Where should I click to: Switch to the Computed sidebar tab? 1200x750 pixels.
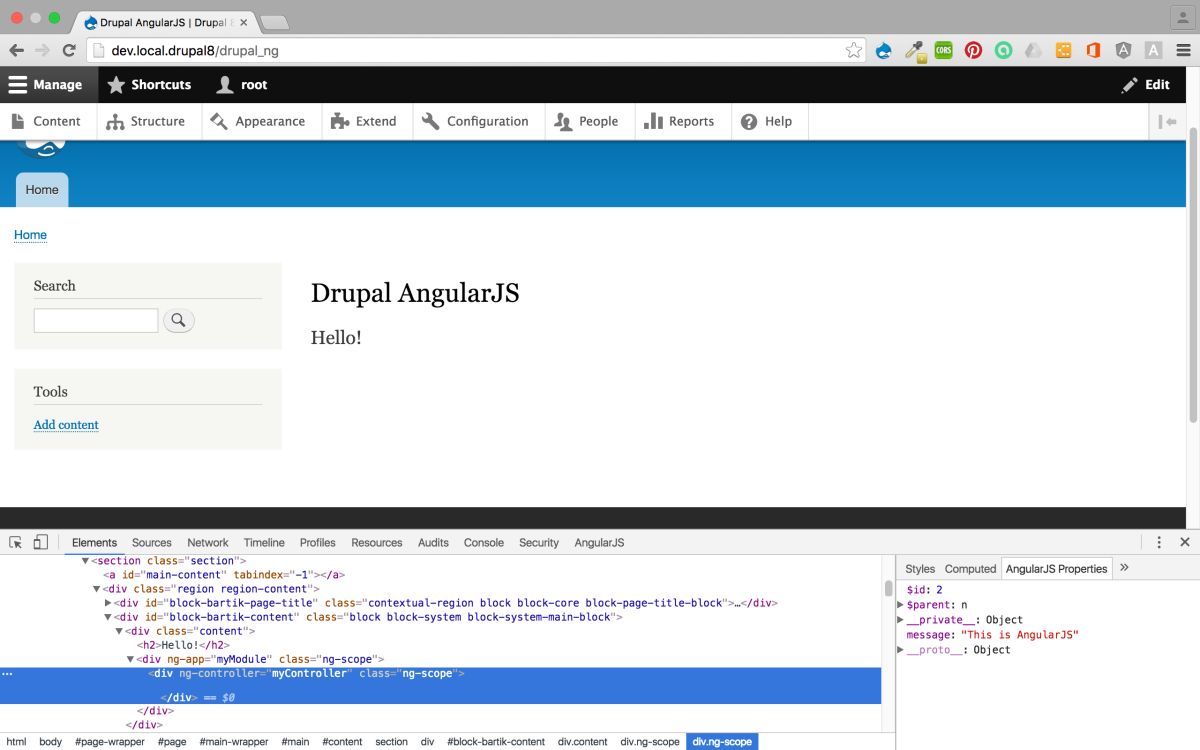point(970,569)
